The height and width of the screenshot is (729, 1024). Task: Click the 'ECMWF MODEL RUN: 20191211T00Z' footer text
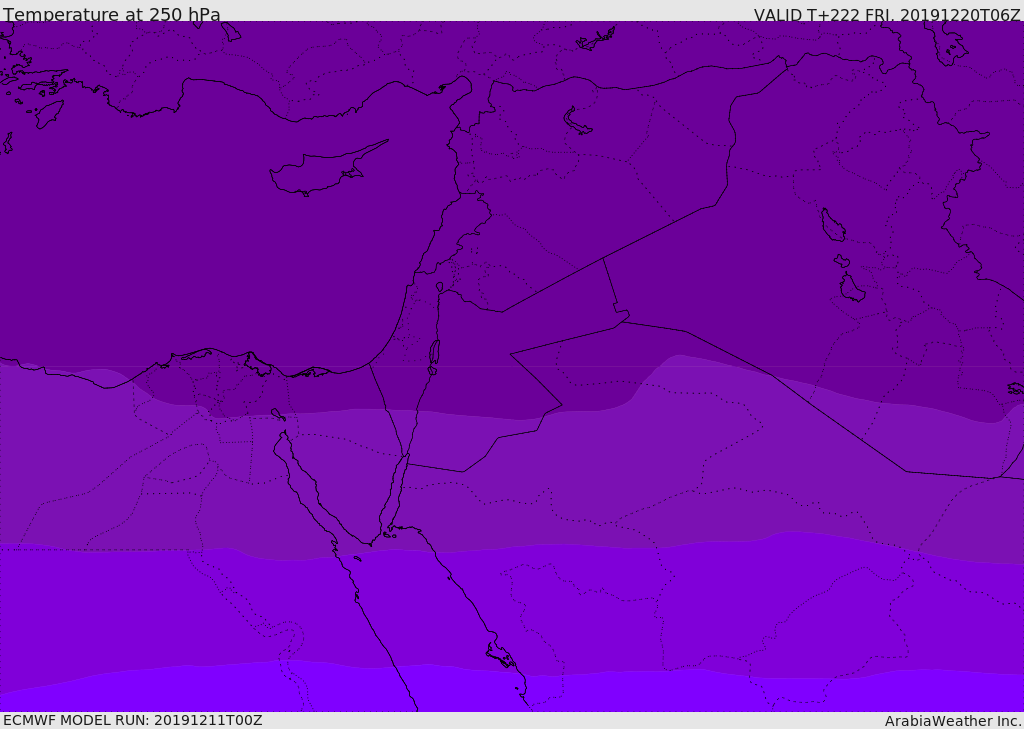click(x=133, y=720)
